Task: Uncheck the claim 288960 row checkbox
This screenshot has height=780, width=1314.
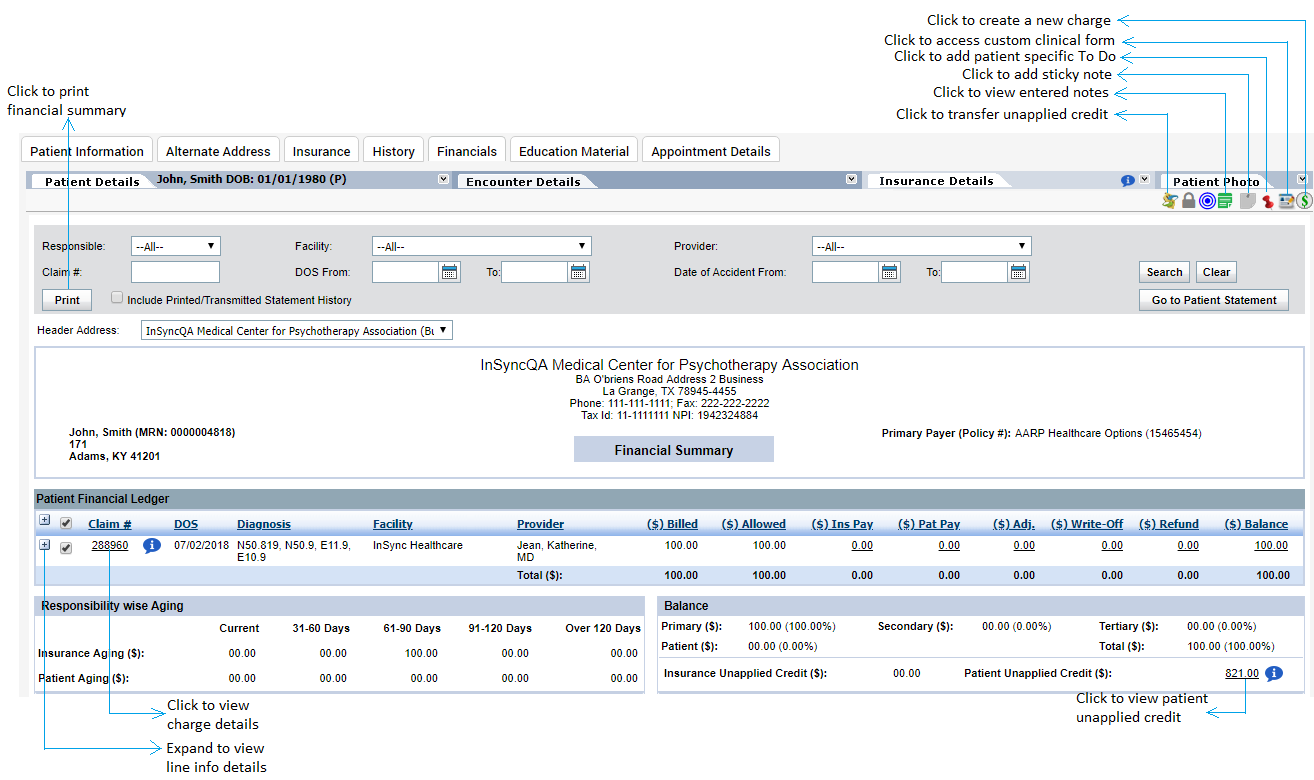Action: click(x=66, y=545)
